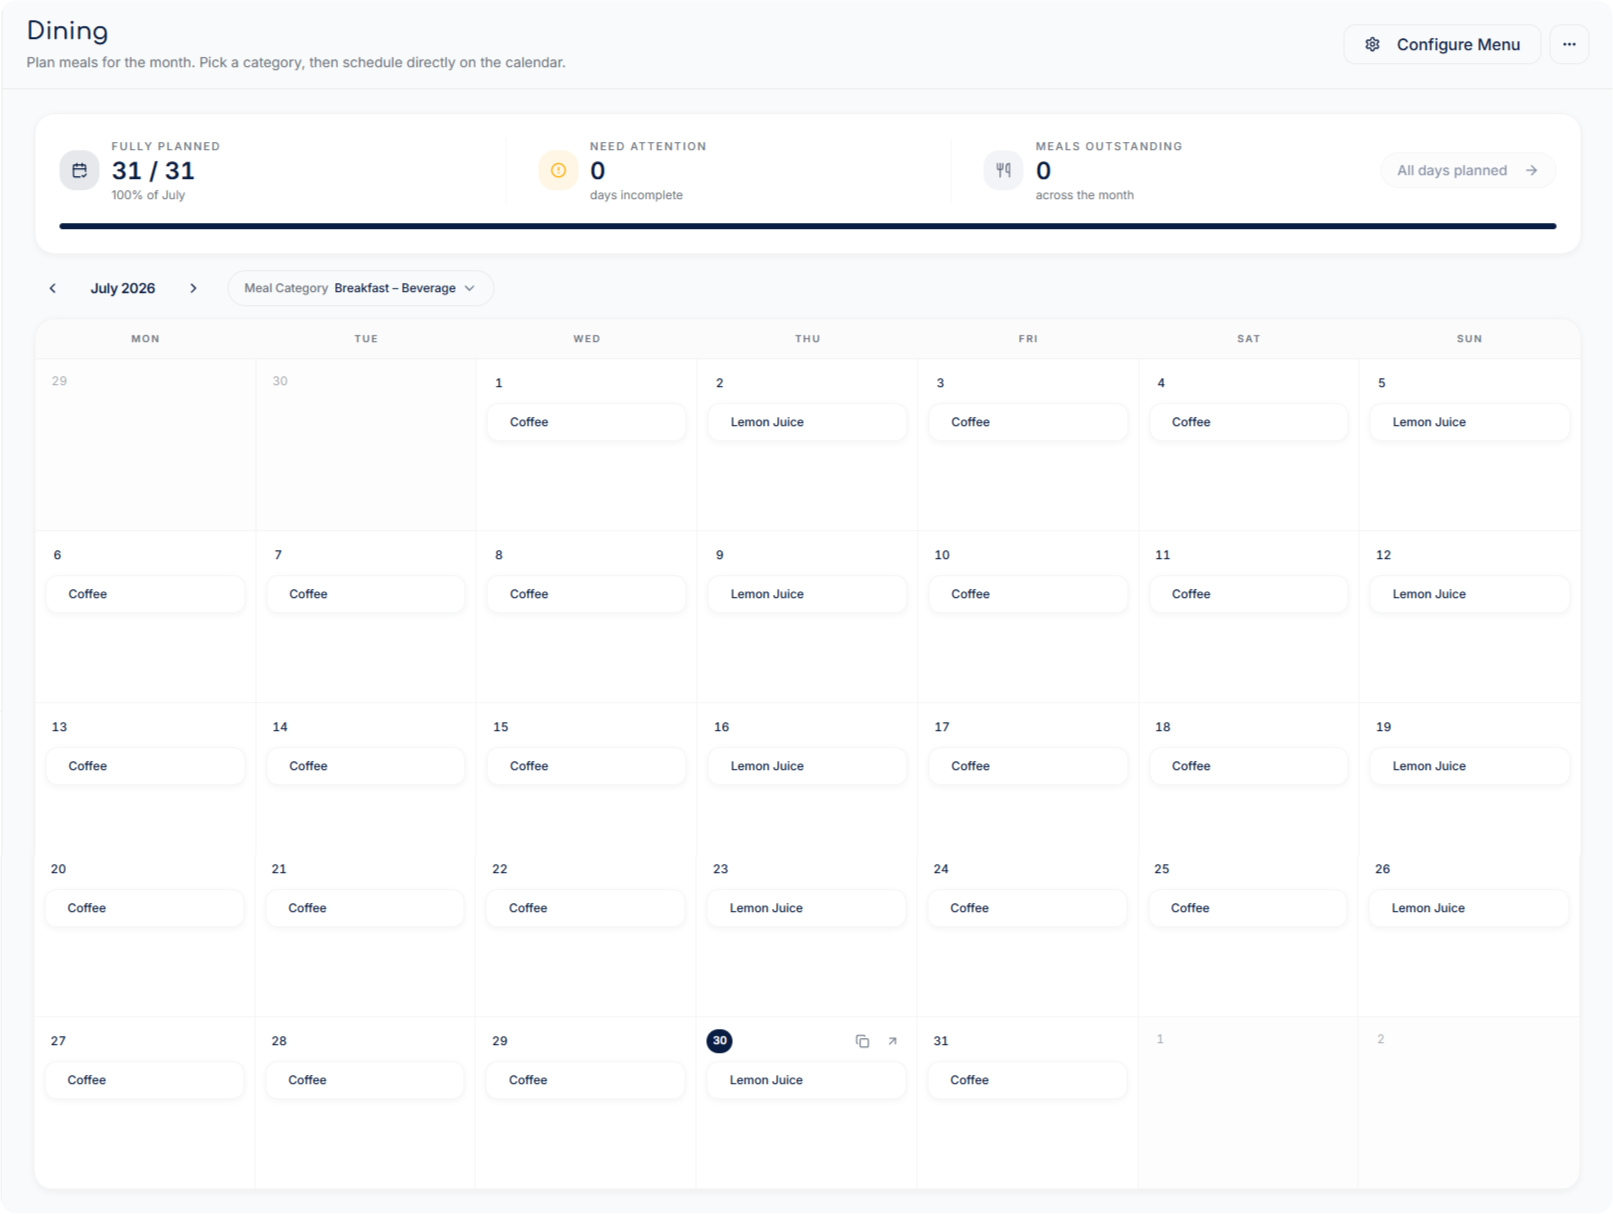Open Coffee entry on July 17

pyautogui.click(x=1028, y=766)
